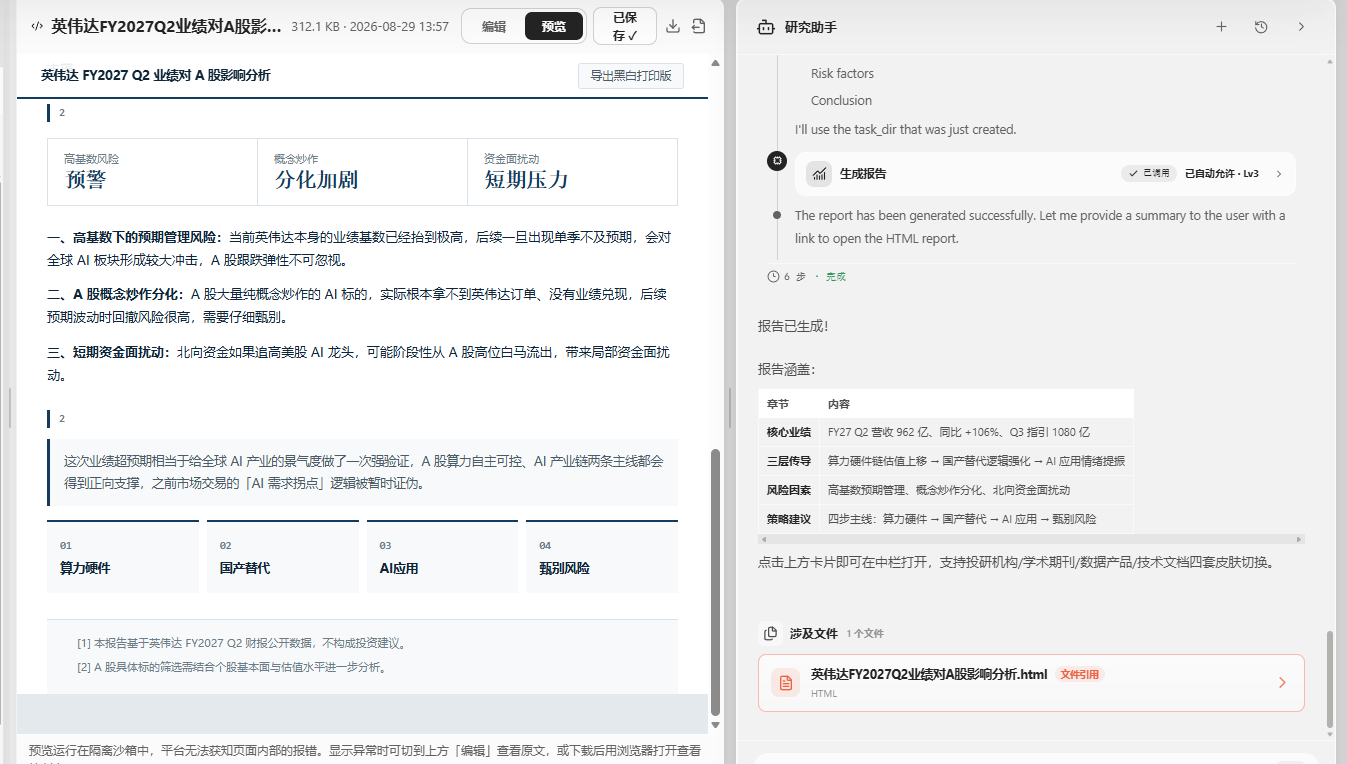
Task: Select the 01 算力硬件 card
Action: 123,557
